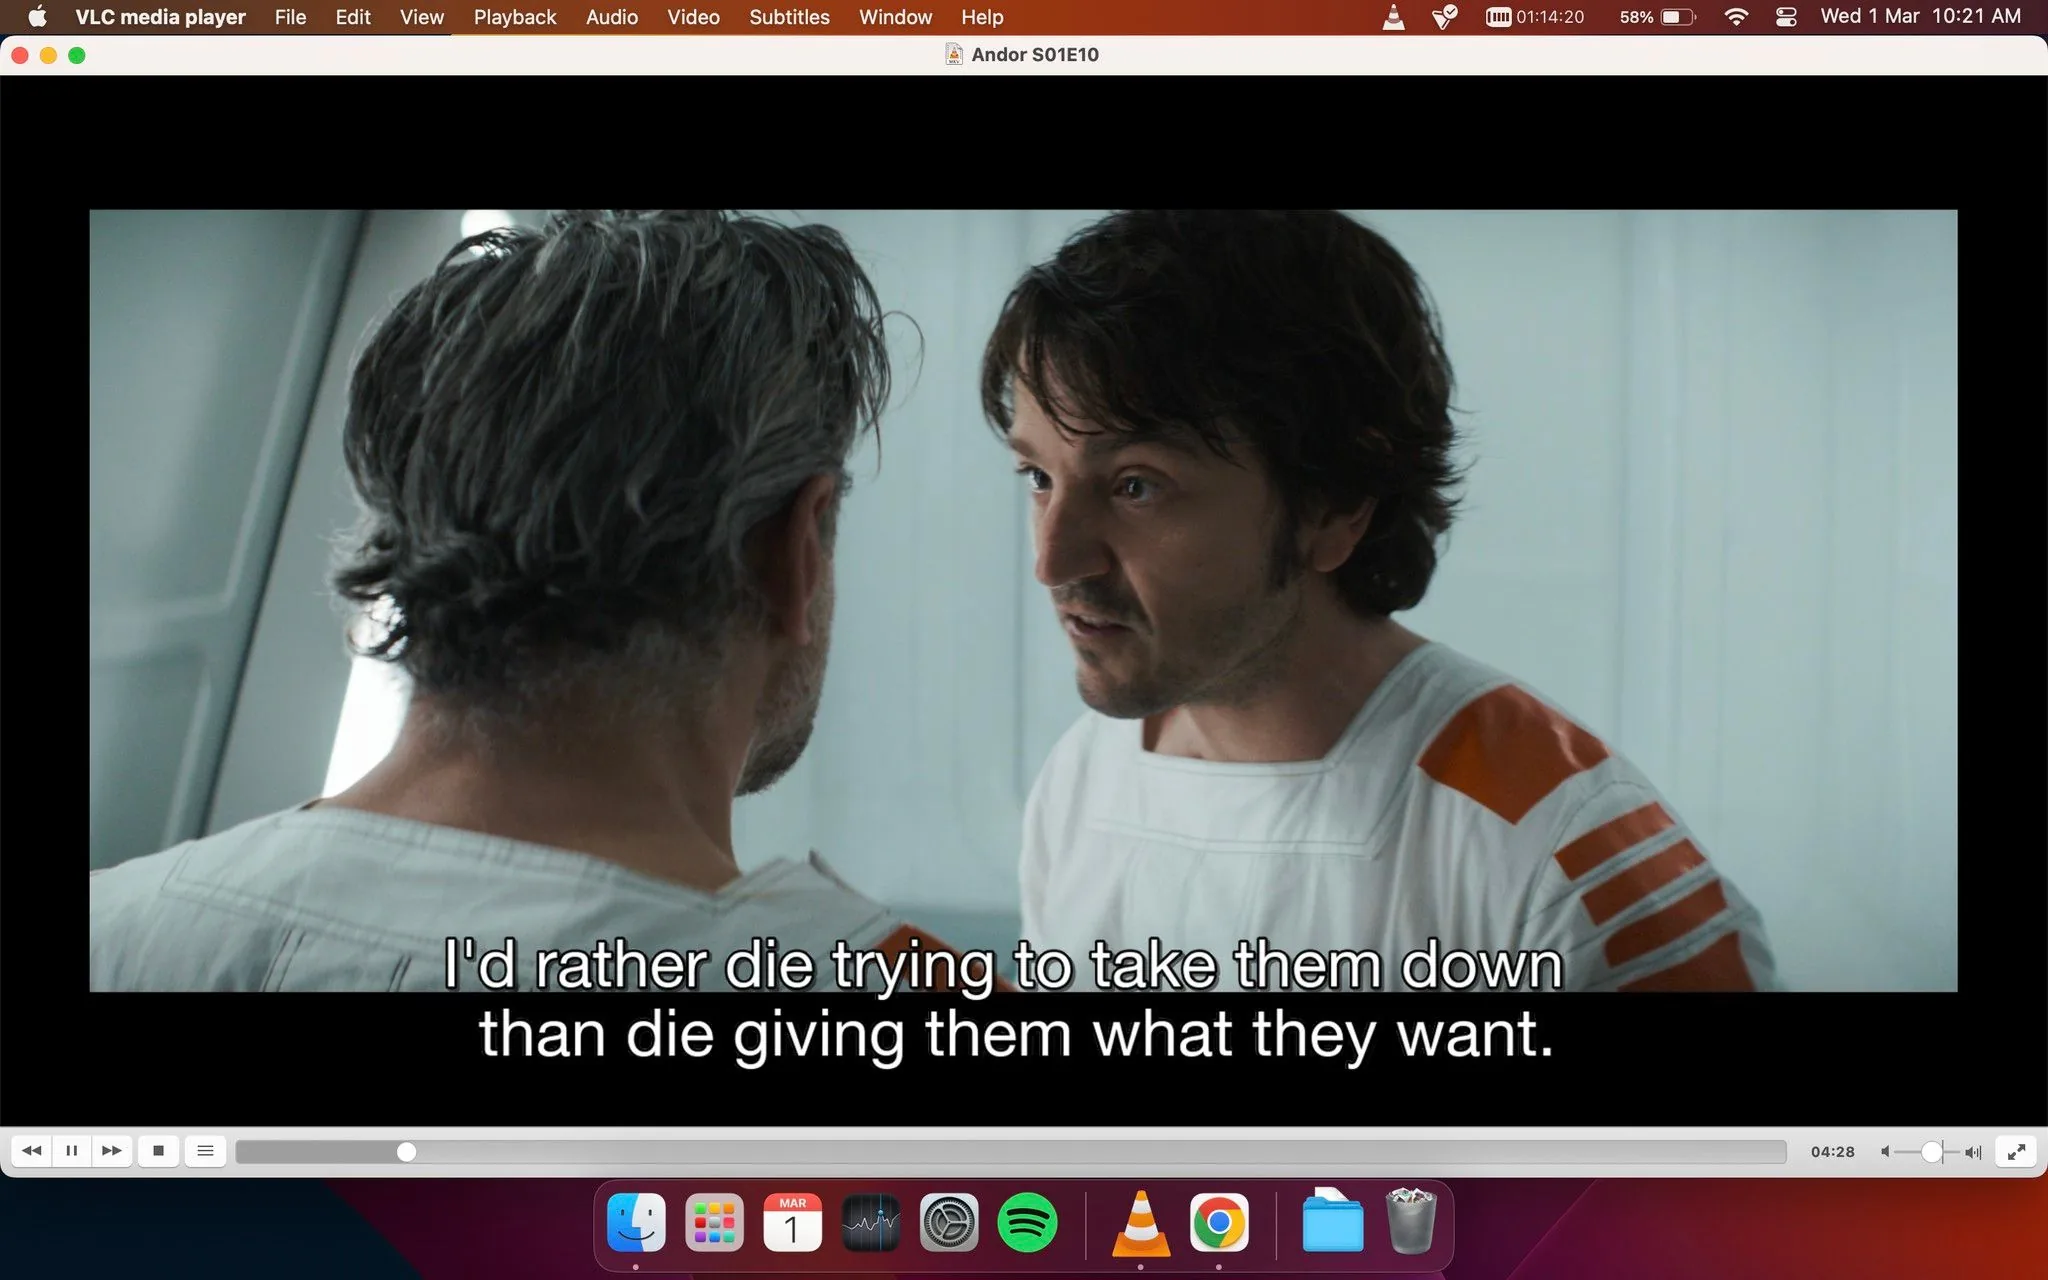Click the seek bar position marker
The width and height of the screenshot is (2048, 1280).
point(406,1151)
